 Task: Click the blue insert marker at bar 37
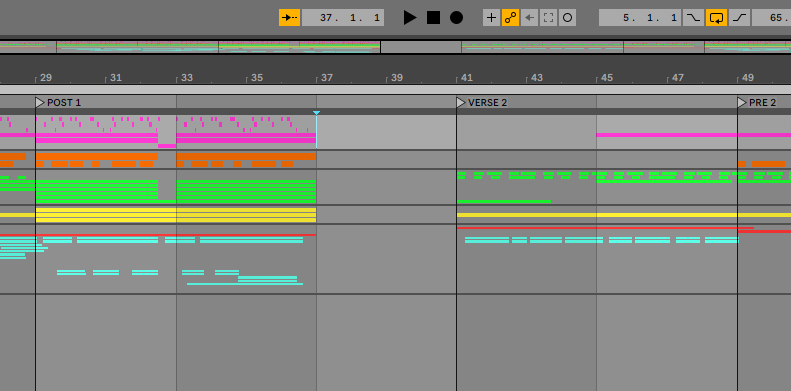click(316, 113)
